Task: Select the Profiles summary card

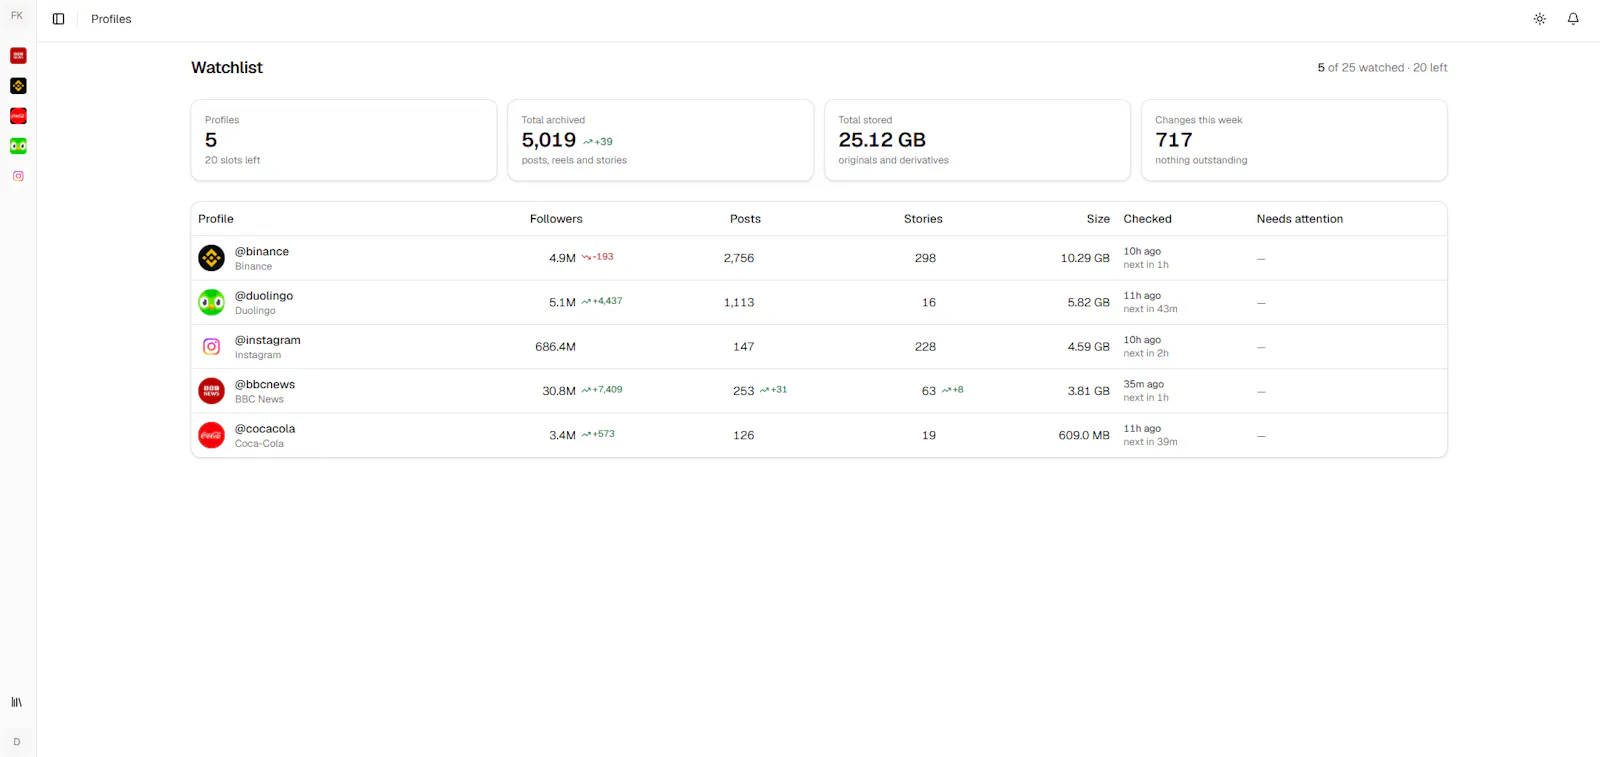Action: tap(344, 140)
